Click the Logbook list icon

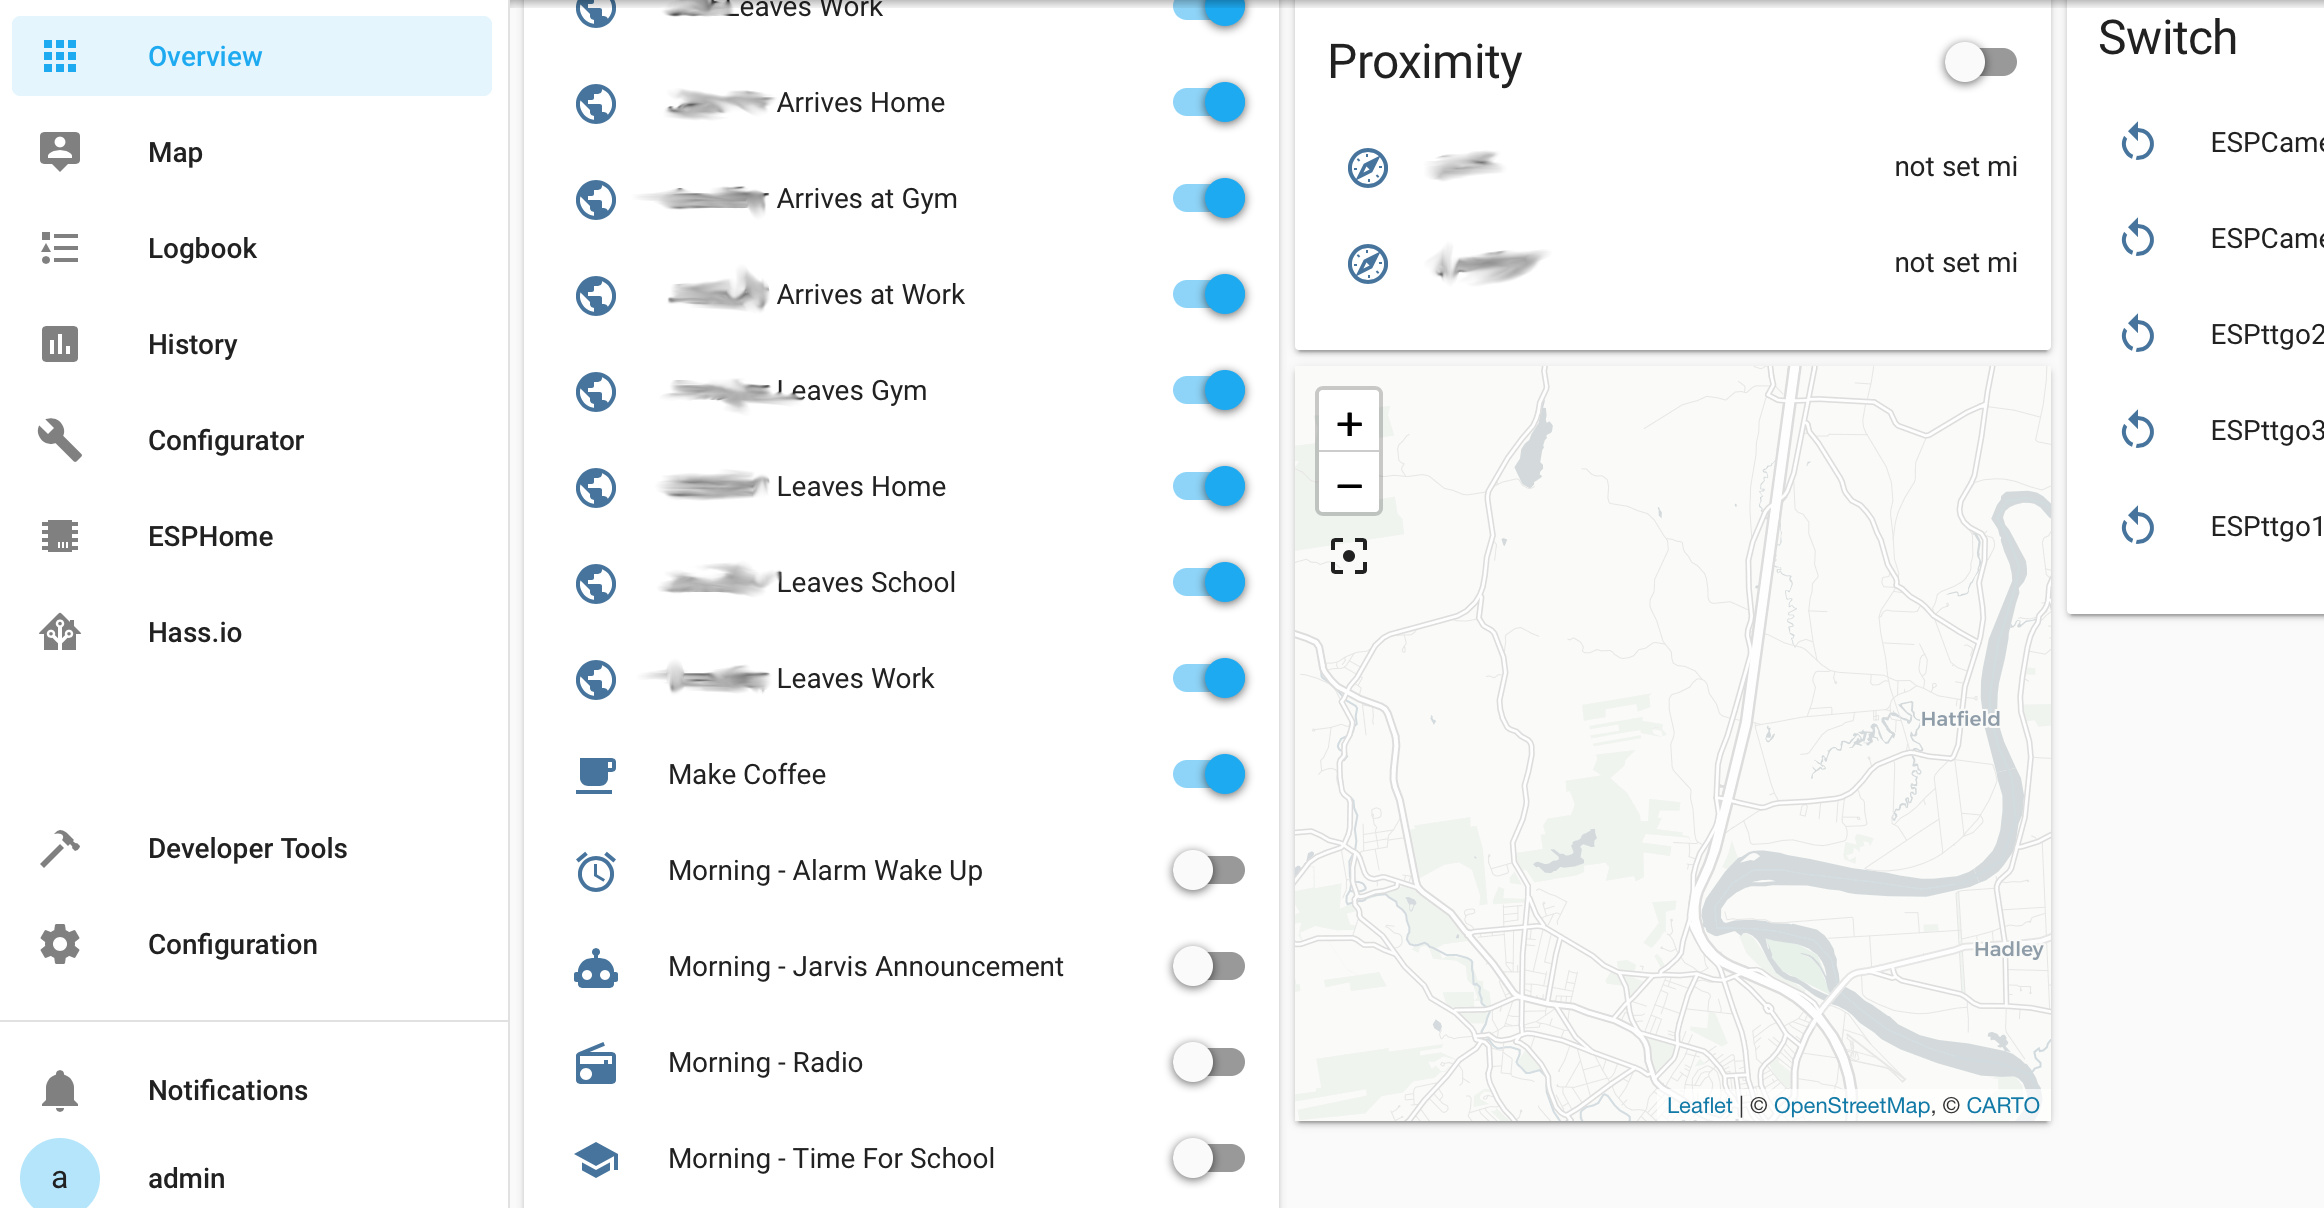coord(61,248)
